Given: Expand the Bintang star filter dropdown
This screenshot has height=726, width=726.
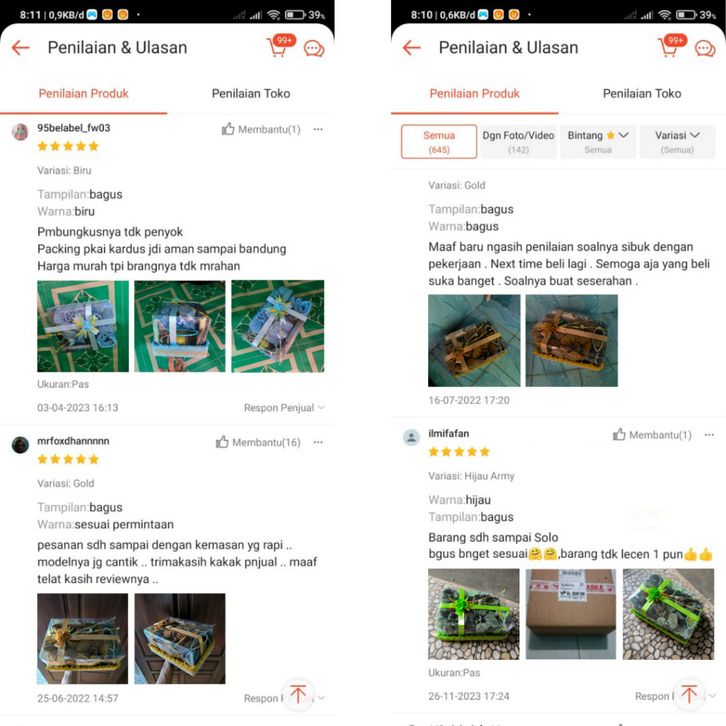Looking at the screenshot, I should point(598,142).
